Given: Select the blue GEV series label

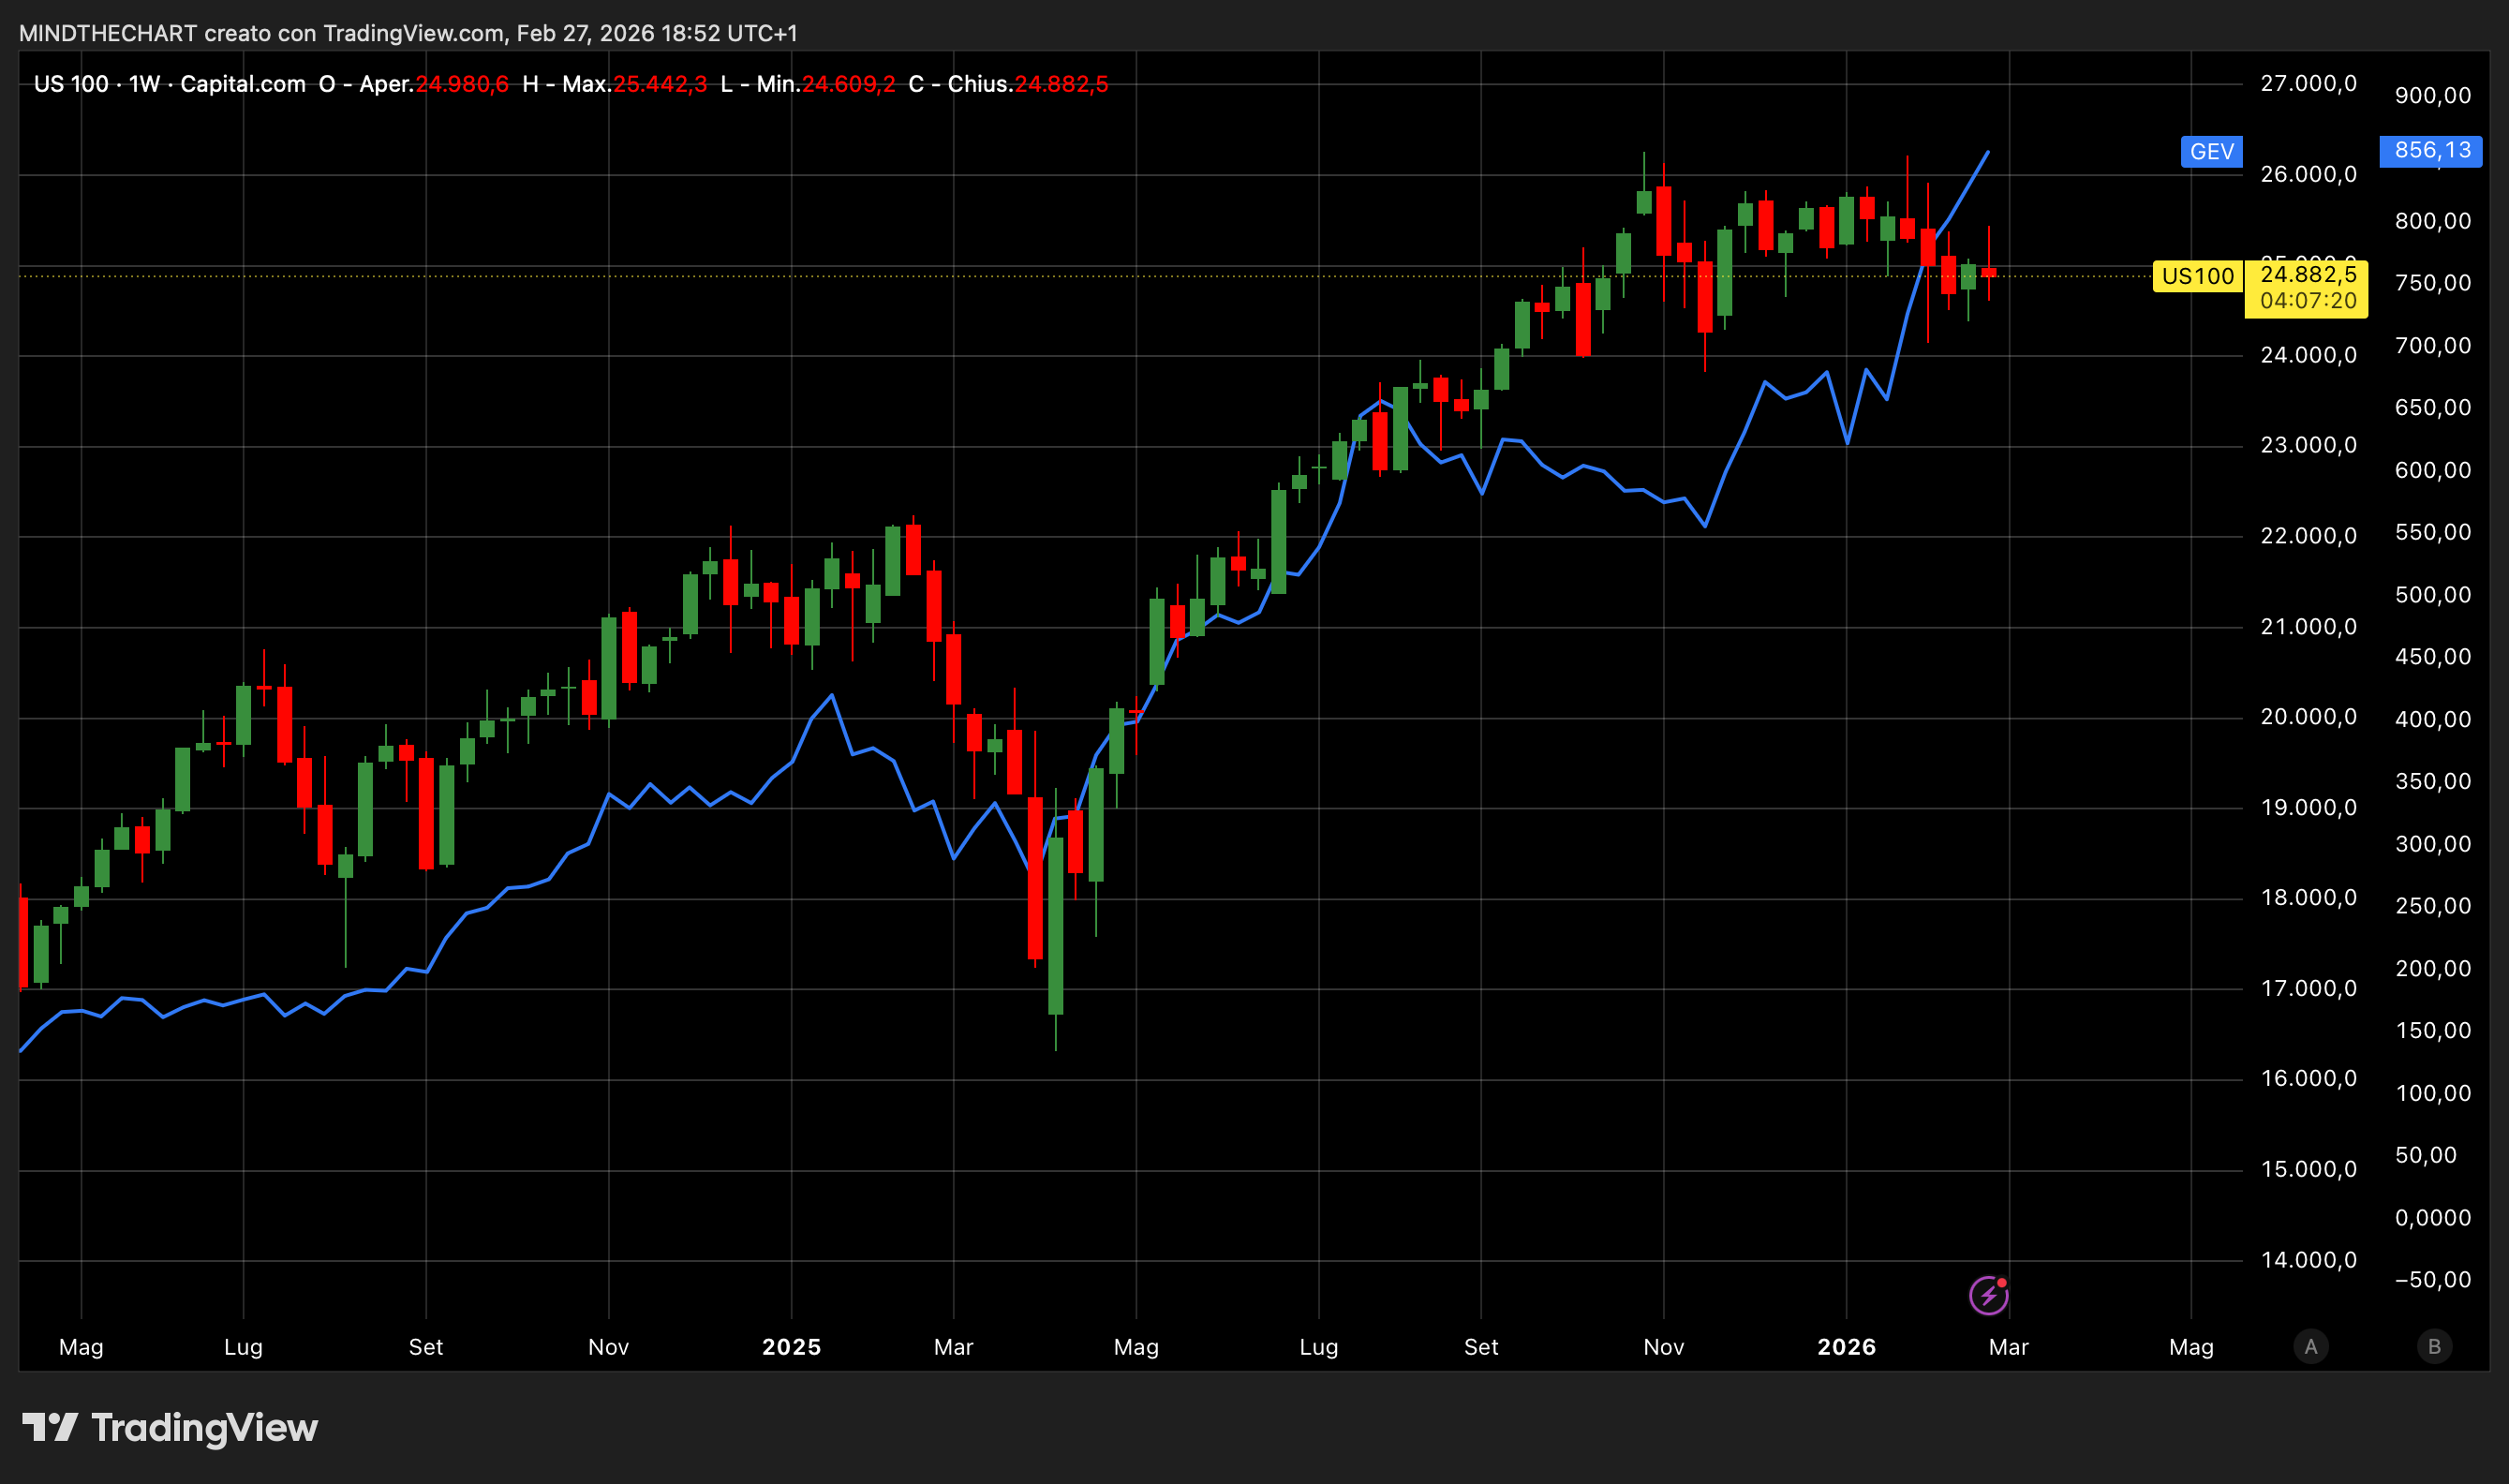Looking at the screenshot, I should (x=2211, y=152).
